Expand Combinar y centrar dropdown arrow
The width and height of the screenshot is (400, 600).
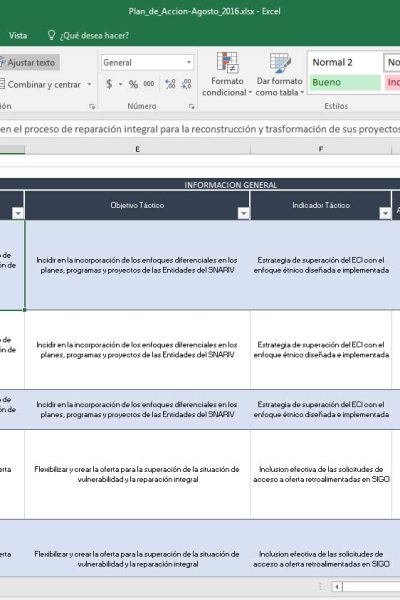pyautogui.click(x=90, y=84)
